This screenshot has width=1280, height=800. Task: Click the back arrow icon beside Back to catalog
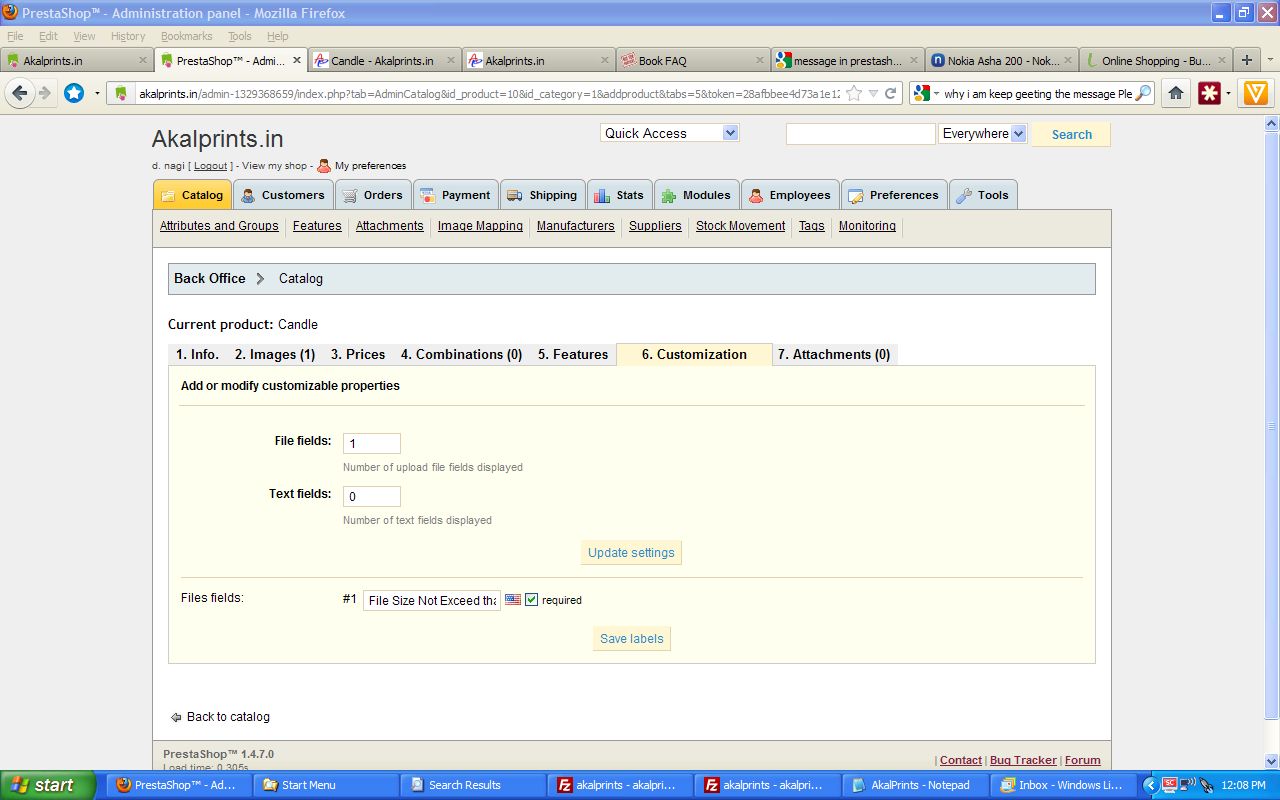(176, 717)
